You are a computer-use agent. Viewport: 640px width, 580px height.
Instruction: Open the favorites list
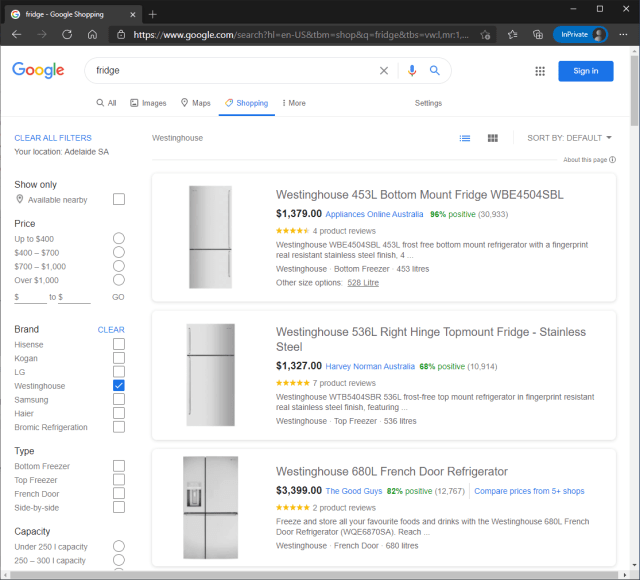point(513,35)
